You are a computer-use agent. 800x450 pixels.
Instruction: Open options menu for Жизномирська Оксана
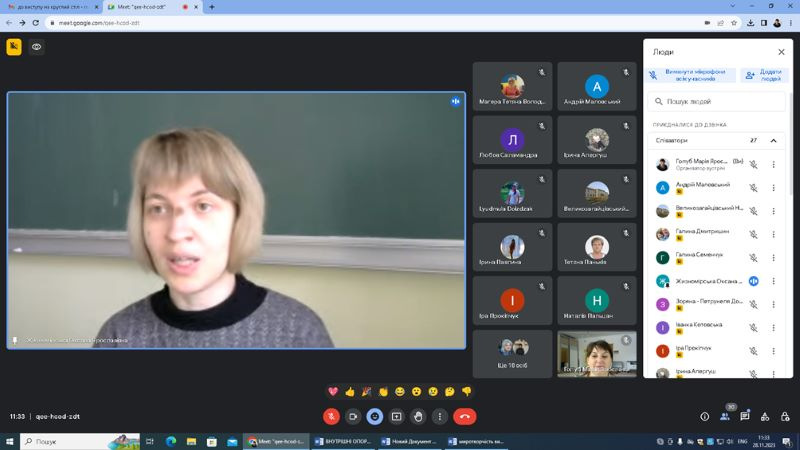(x=773, y=281)
